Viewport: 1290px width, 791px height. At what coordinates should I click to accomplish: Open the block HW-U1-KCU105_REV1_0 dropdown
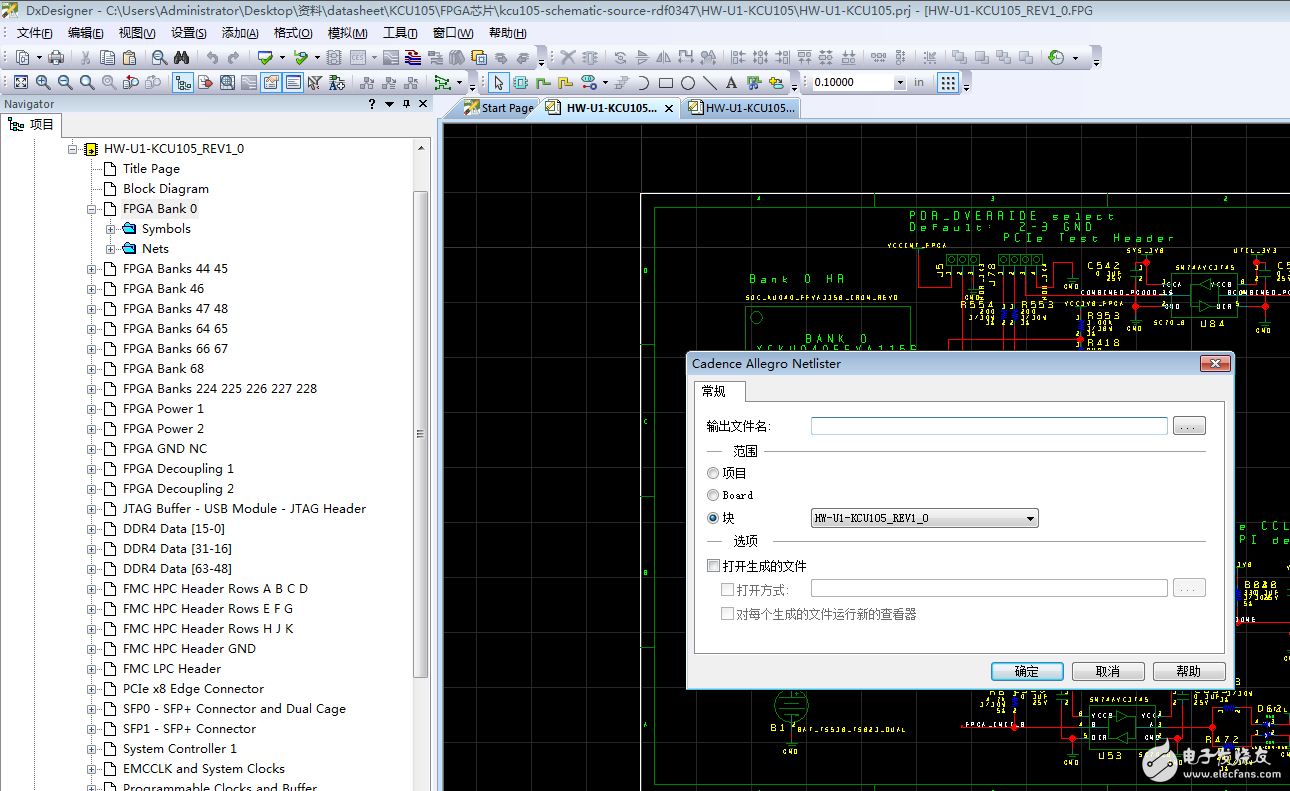click(x=1031, y=518)
